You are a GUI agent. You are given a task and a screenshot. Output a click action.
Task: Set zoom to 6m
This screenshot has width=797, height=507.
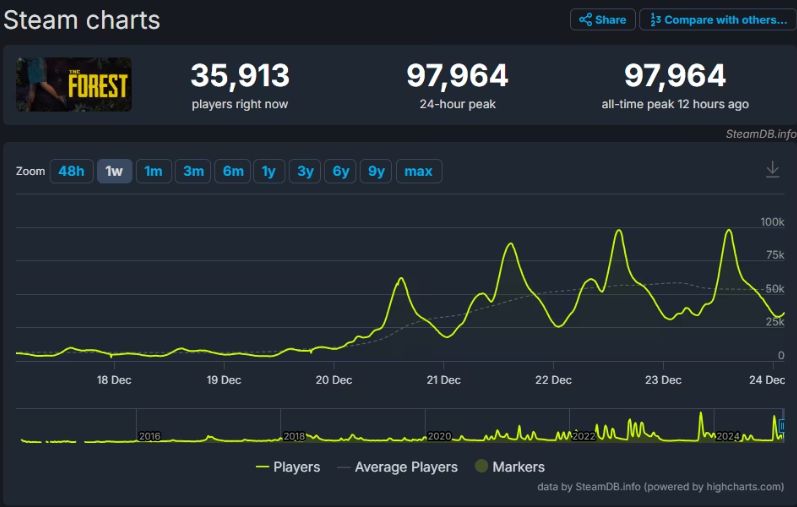coord(233,171)
